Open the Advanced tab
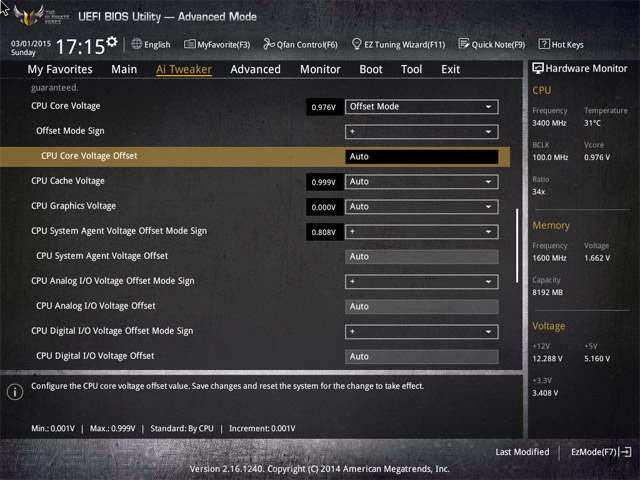 [x=256, y=69]
